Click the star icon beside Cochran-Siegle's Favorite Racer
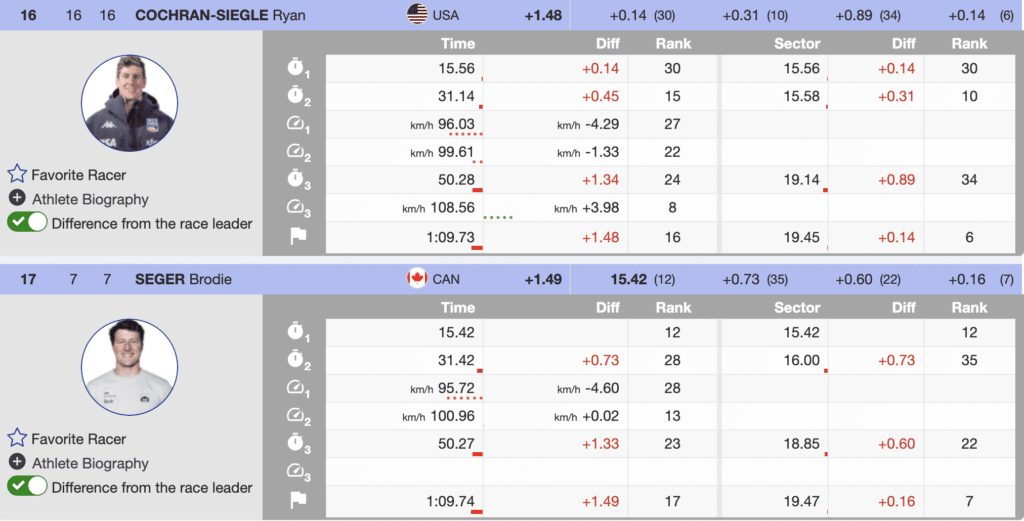Image resolution: width=1024 pixels, height=521 pixels. pyautogui.click(x=17, y=173)
